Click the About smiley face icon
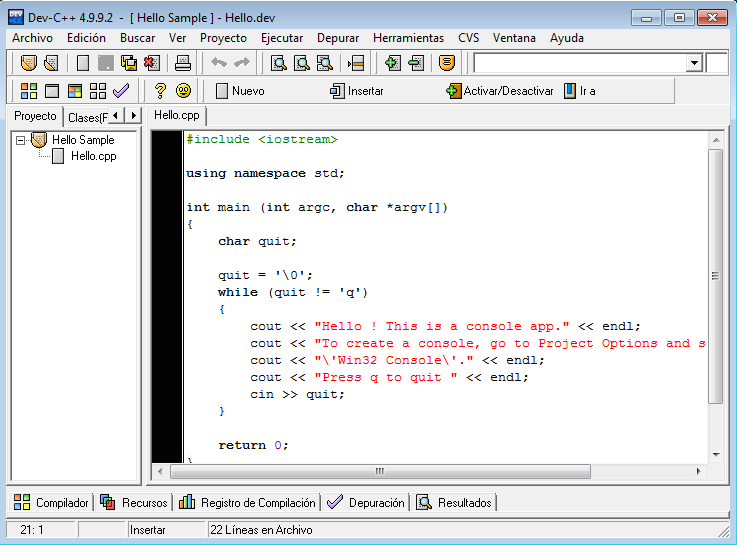This screenshot has width=737, height=545. point(184,91)
